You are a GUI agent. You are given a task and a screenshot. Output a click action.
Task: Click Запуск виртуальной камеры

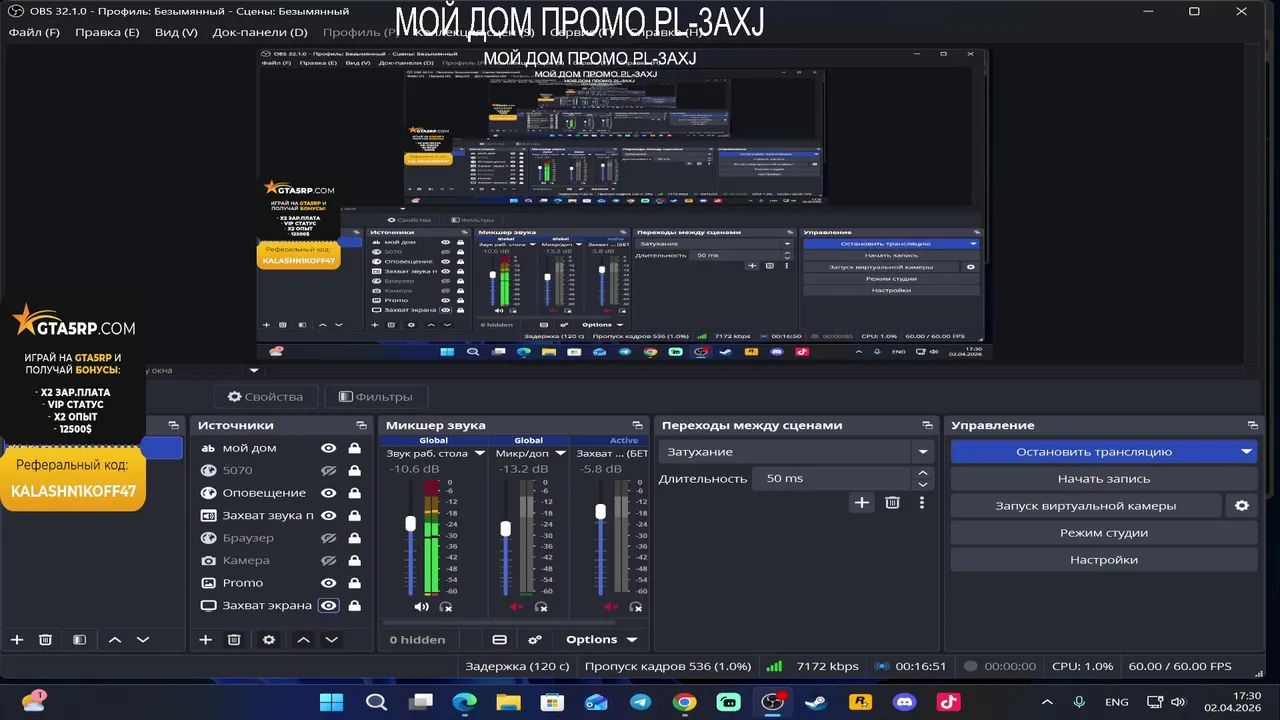[x=1086, y=506]
